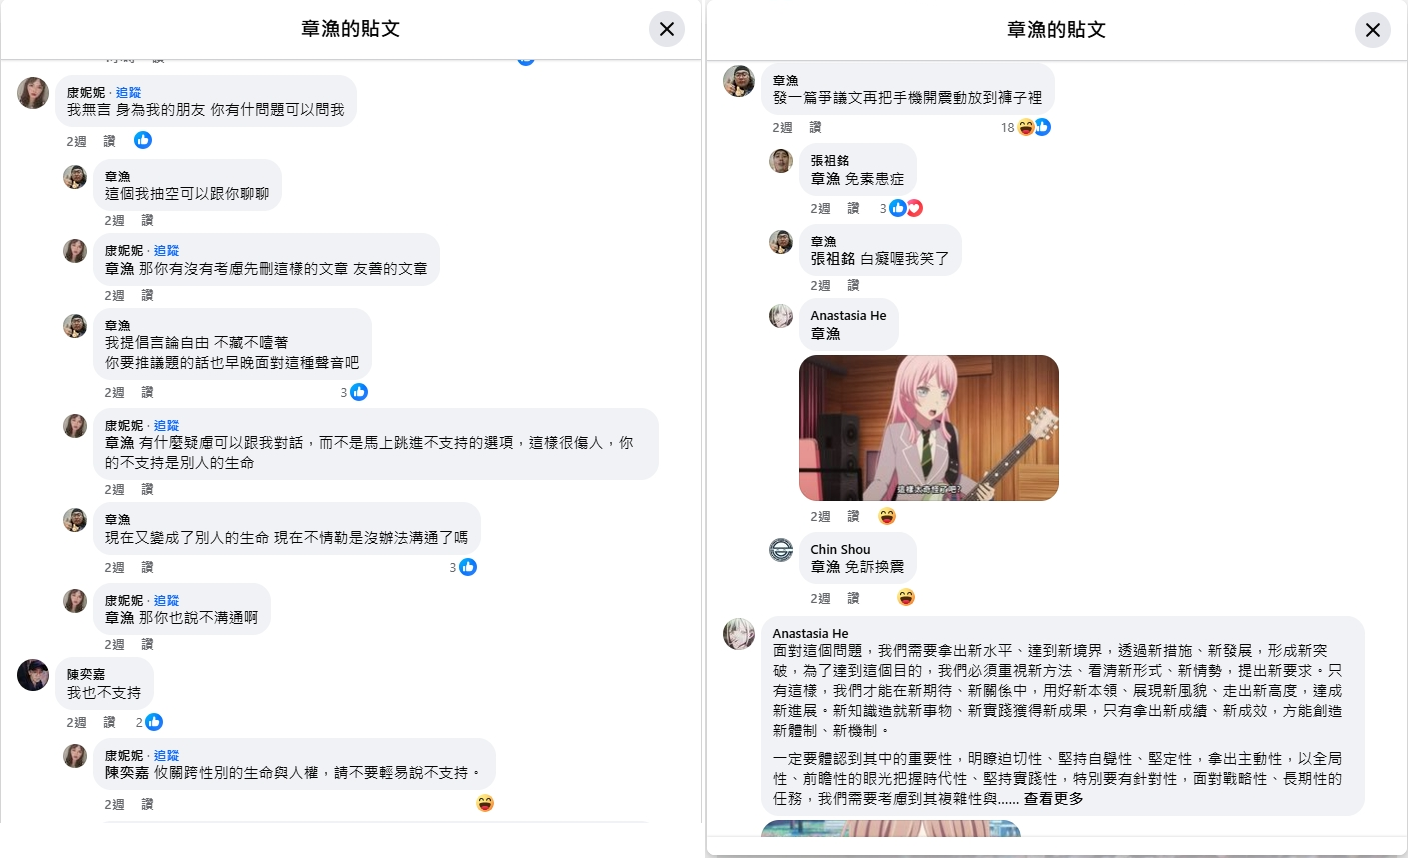The width and height of the screenshot is (1411, 860).
Task: View reactions on 陳奕嘉's 我也不支持 comment
Action: [x=149, y=722]
